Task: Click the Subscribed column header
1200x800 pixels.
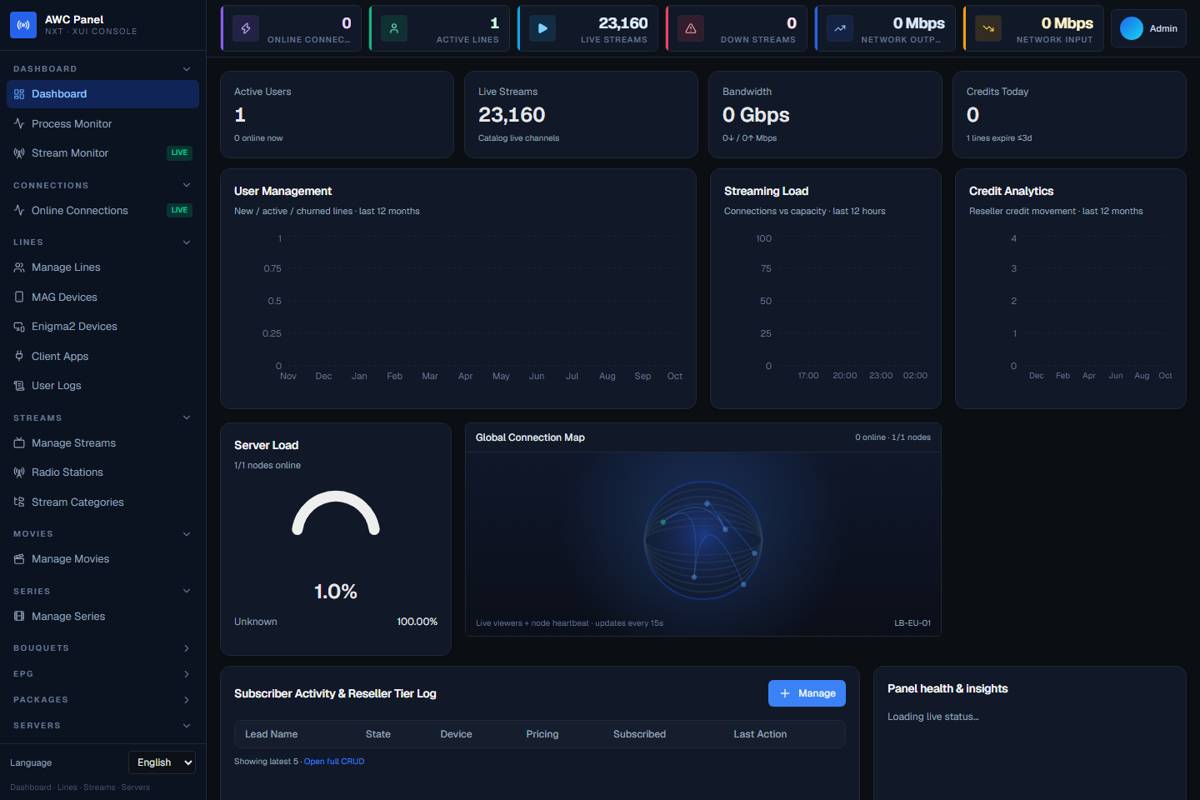Action: tap(639, 734)
